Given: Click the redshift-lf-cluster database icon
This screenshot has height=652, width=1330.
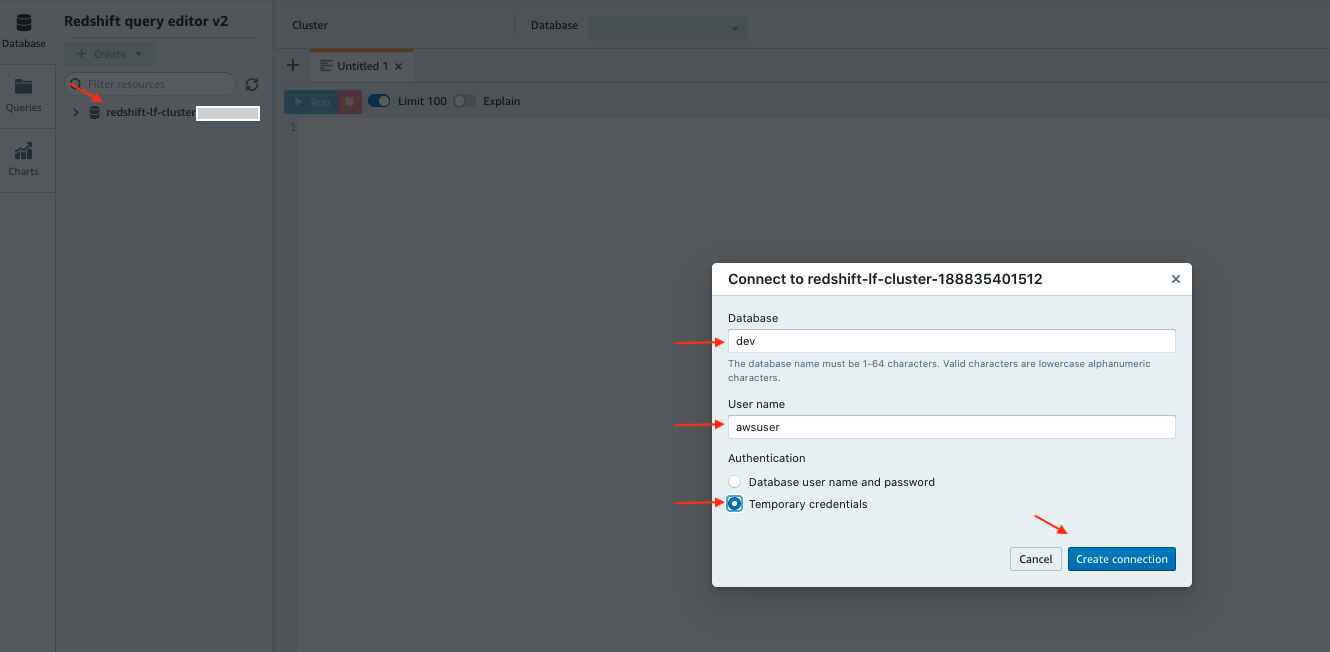Looking at the screenshot, I should [x=95, y=113].
